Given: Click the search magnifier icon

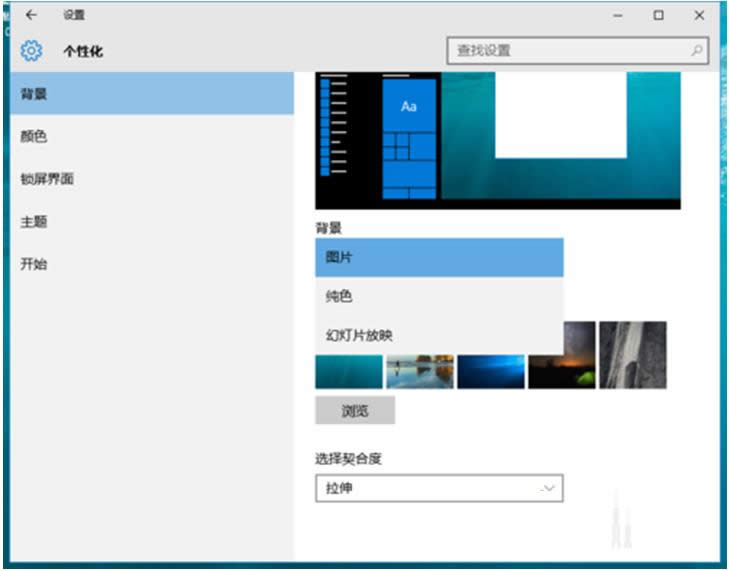Looking at the screenshot, I should click(x=696, y=50).
